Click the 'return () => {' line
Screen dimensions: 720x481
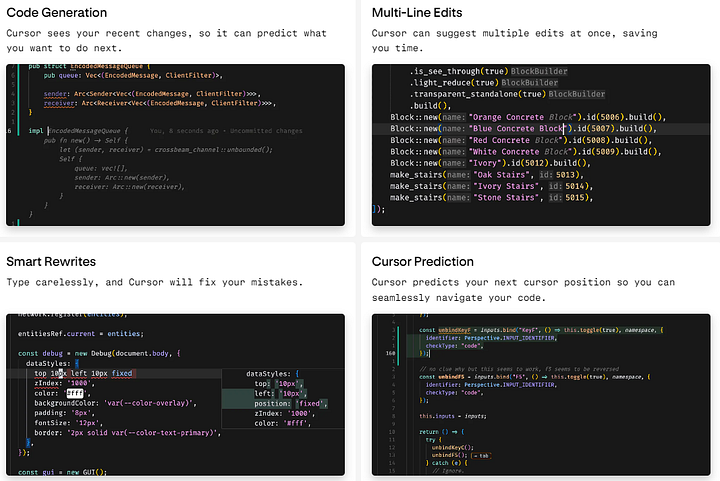coord(442,432)
